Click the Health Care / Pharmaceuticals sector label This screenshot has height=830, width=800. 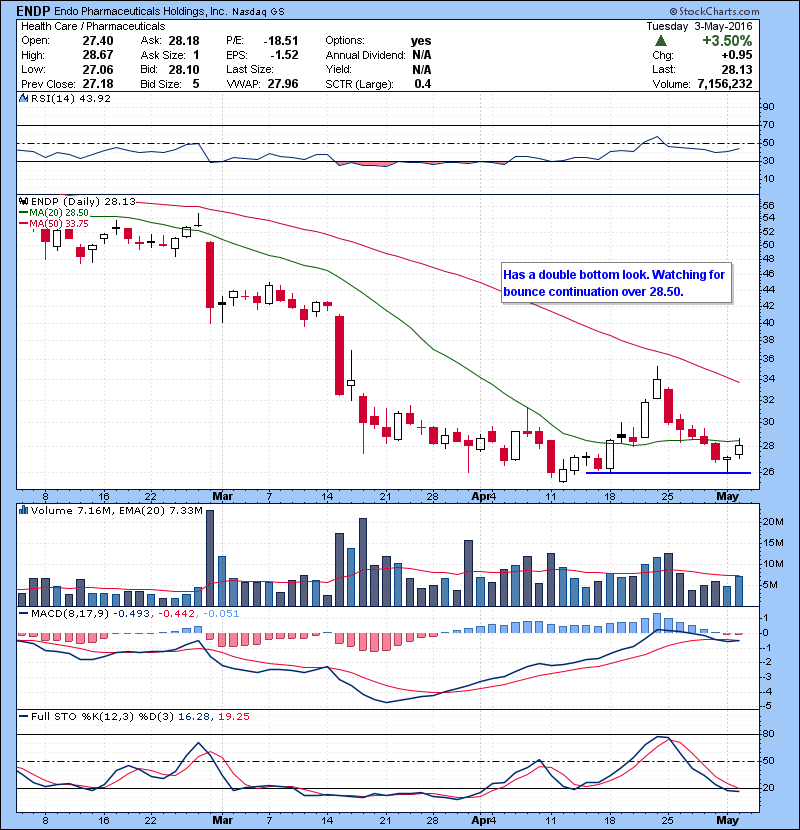(x=93, y=26)
